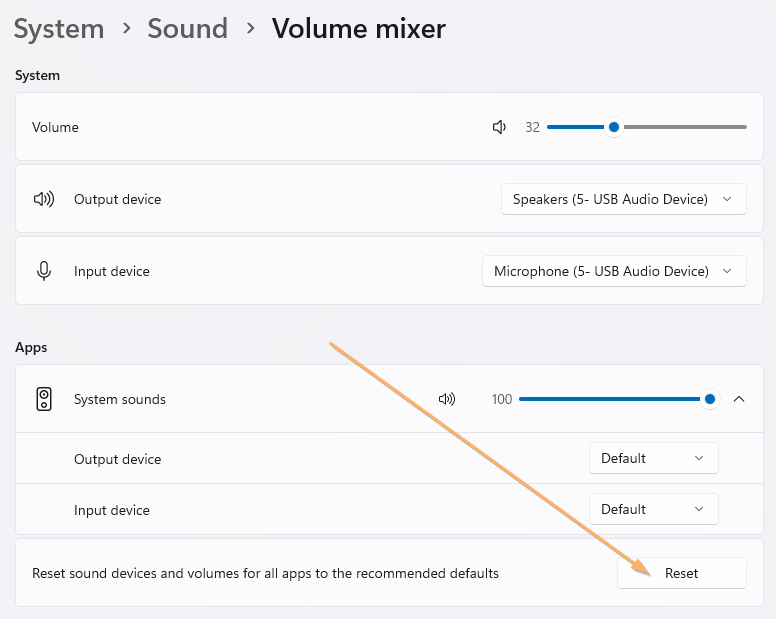776x619 pixels.
Task: Click the System sounds speaker box icon
Action: 44,399
